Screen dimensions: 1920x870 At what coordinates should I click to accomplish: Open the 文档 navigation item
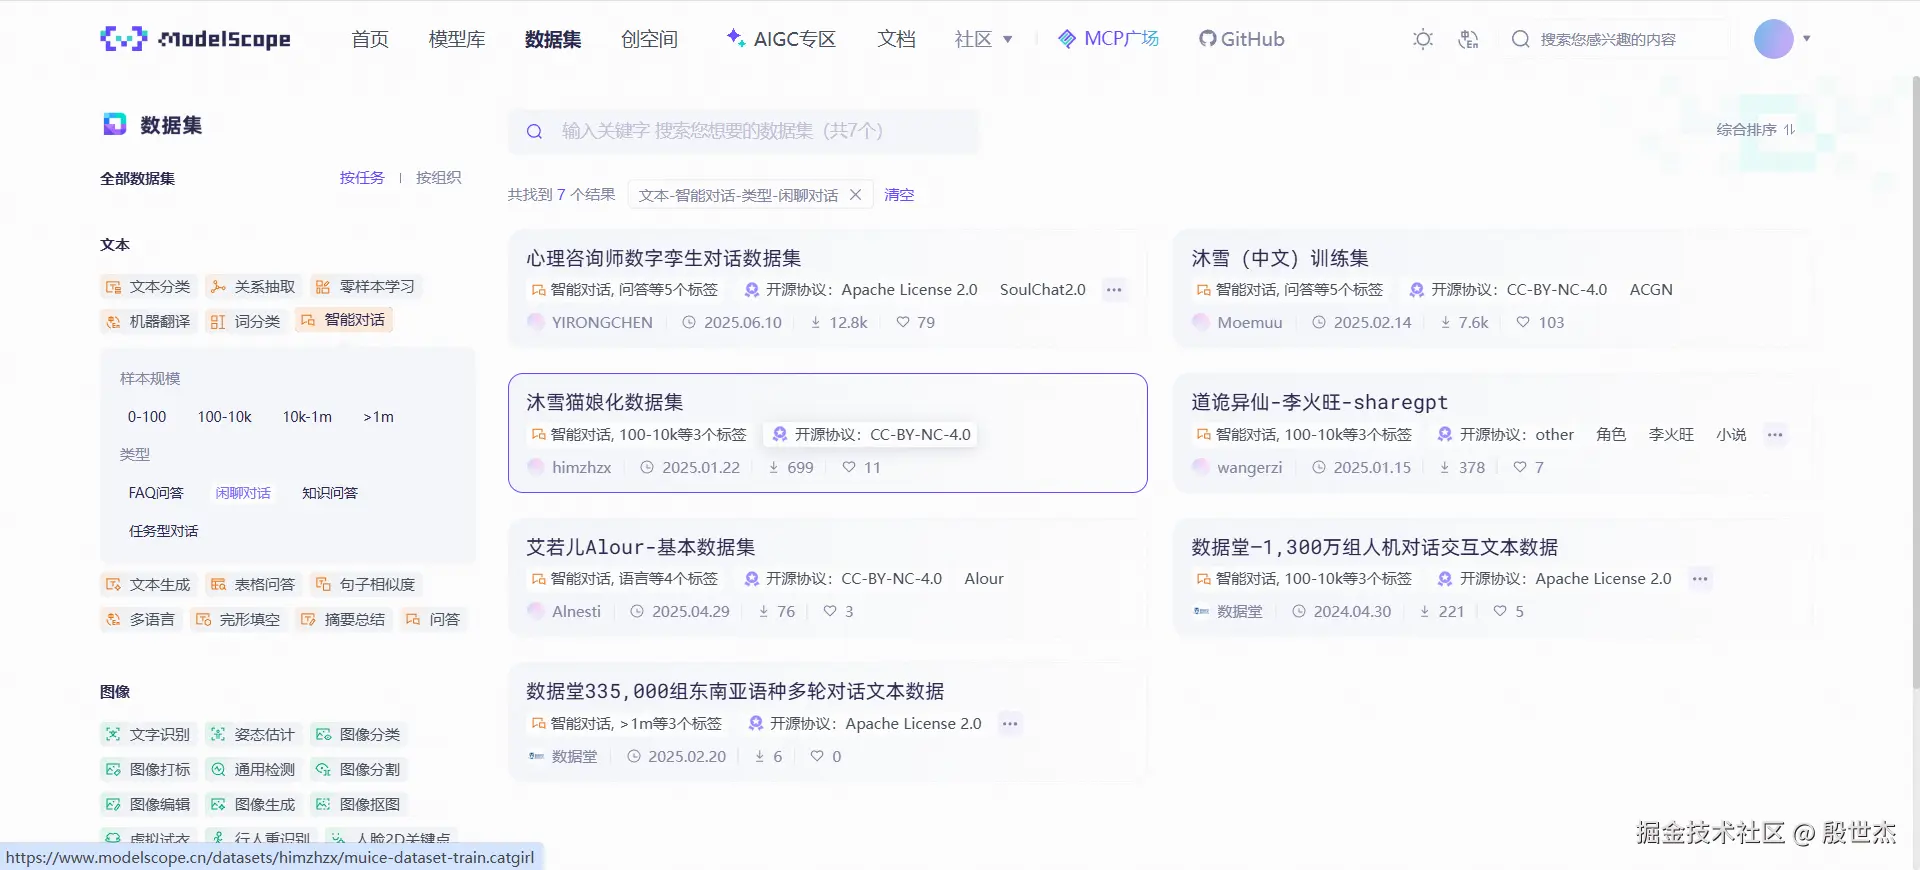[x=896, y=39]
